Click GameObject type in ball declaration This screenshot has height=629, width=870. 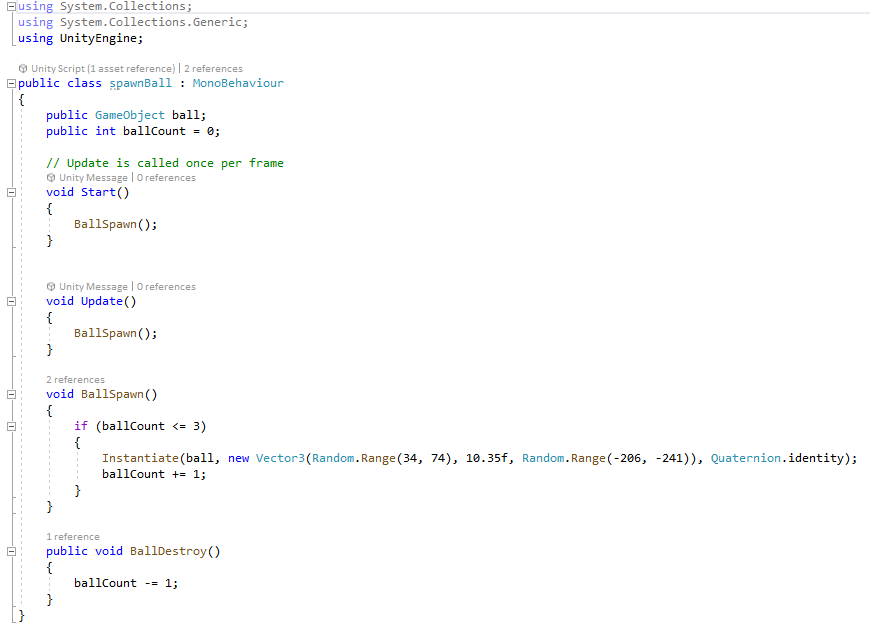[x=130, y=115]
